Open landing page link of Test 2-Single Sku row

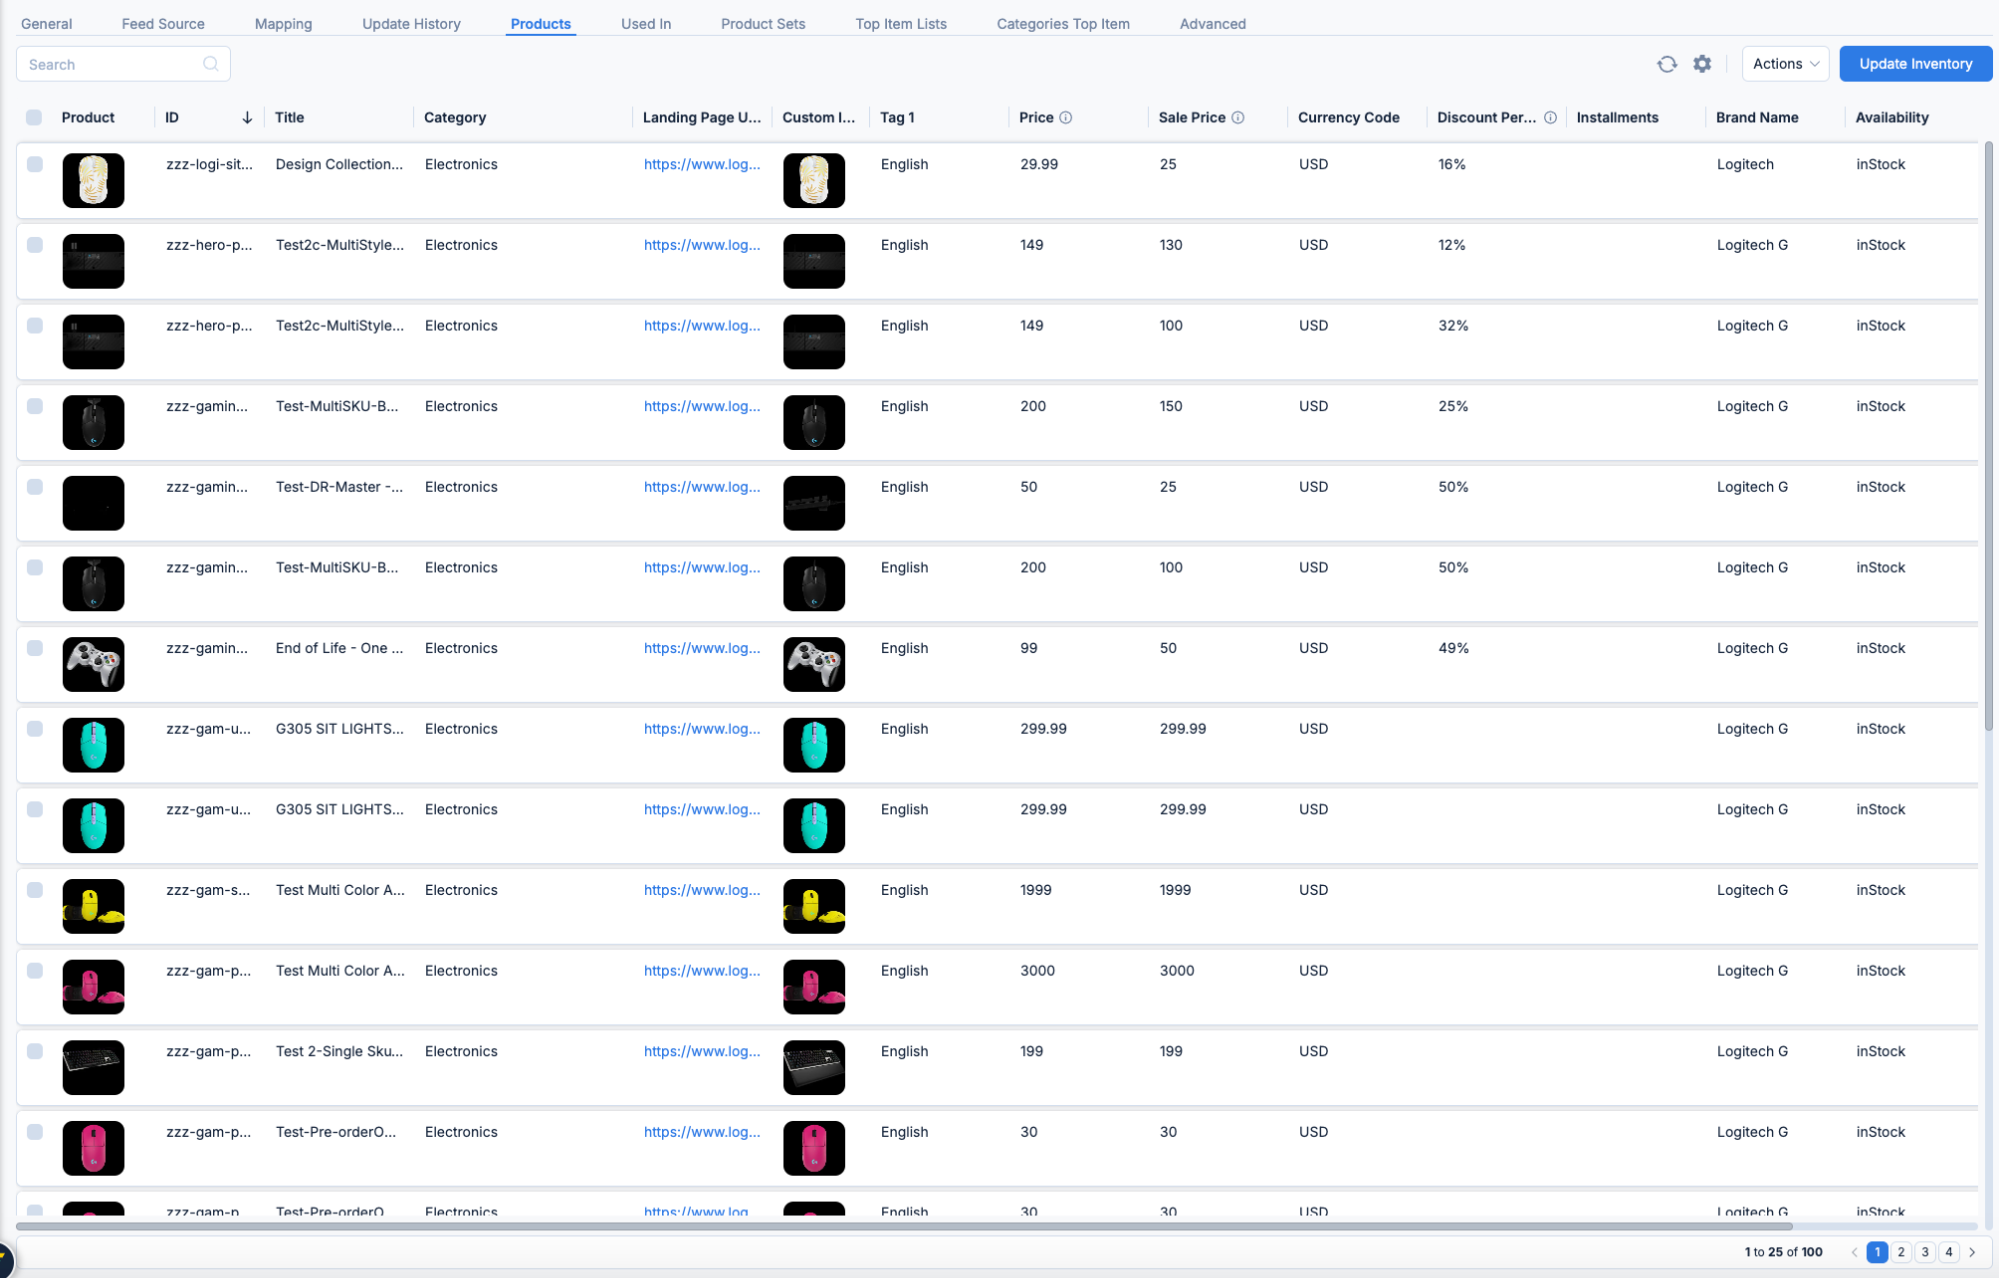[702, 1051]
